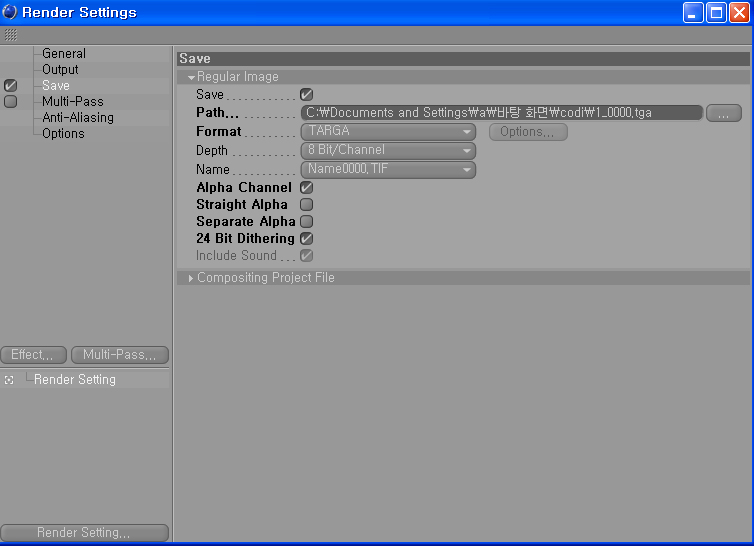Expand the Compositing Project File section
This screenshot has height=546, width=754.
[191, 278]
